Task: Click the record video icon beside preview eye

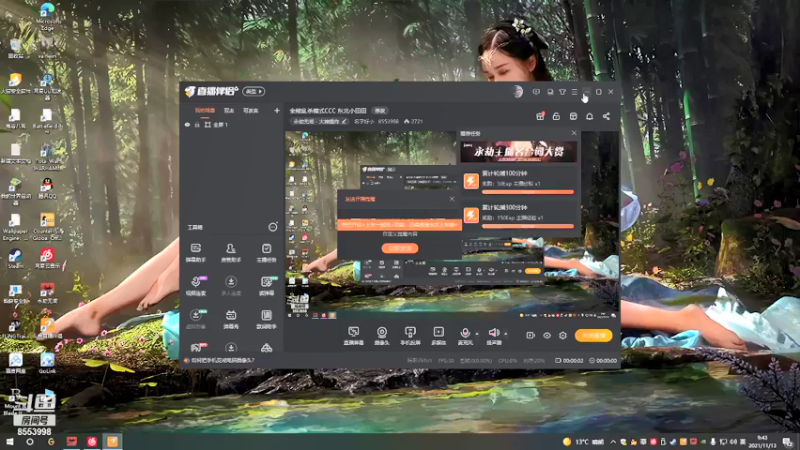Action: pos(531,335)
